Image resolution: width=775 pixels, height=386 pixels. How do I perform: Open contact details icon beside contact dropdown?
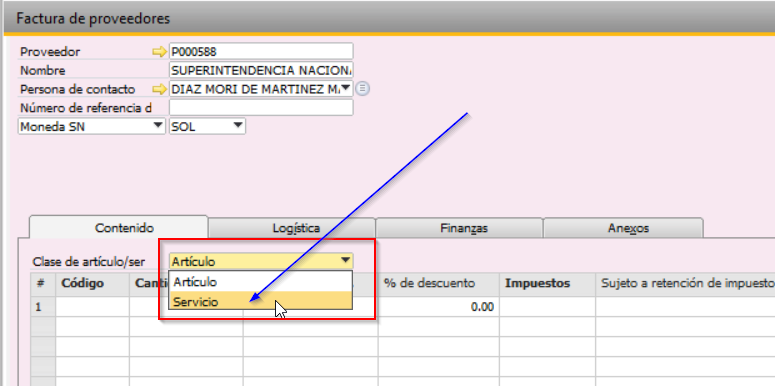(x=363, y=89)
